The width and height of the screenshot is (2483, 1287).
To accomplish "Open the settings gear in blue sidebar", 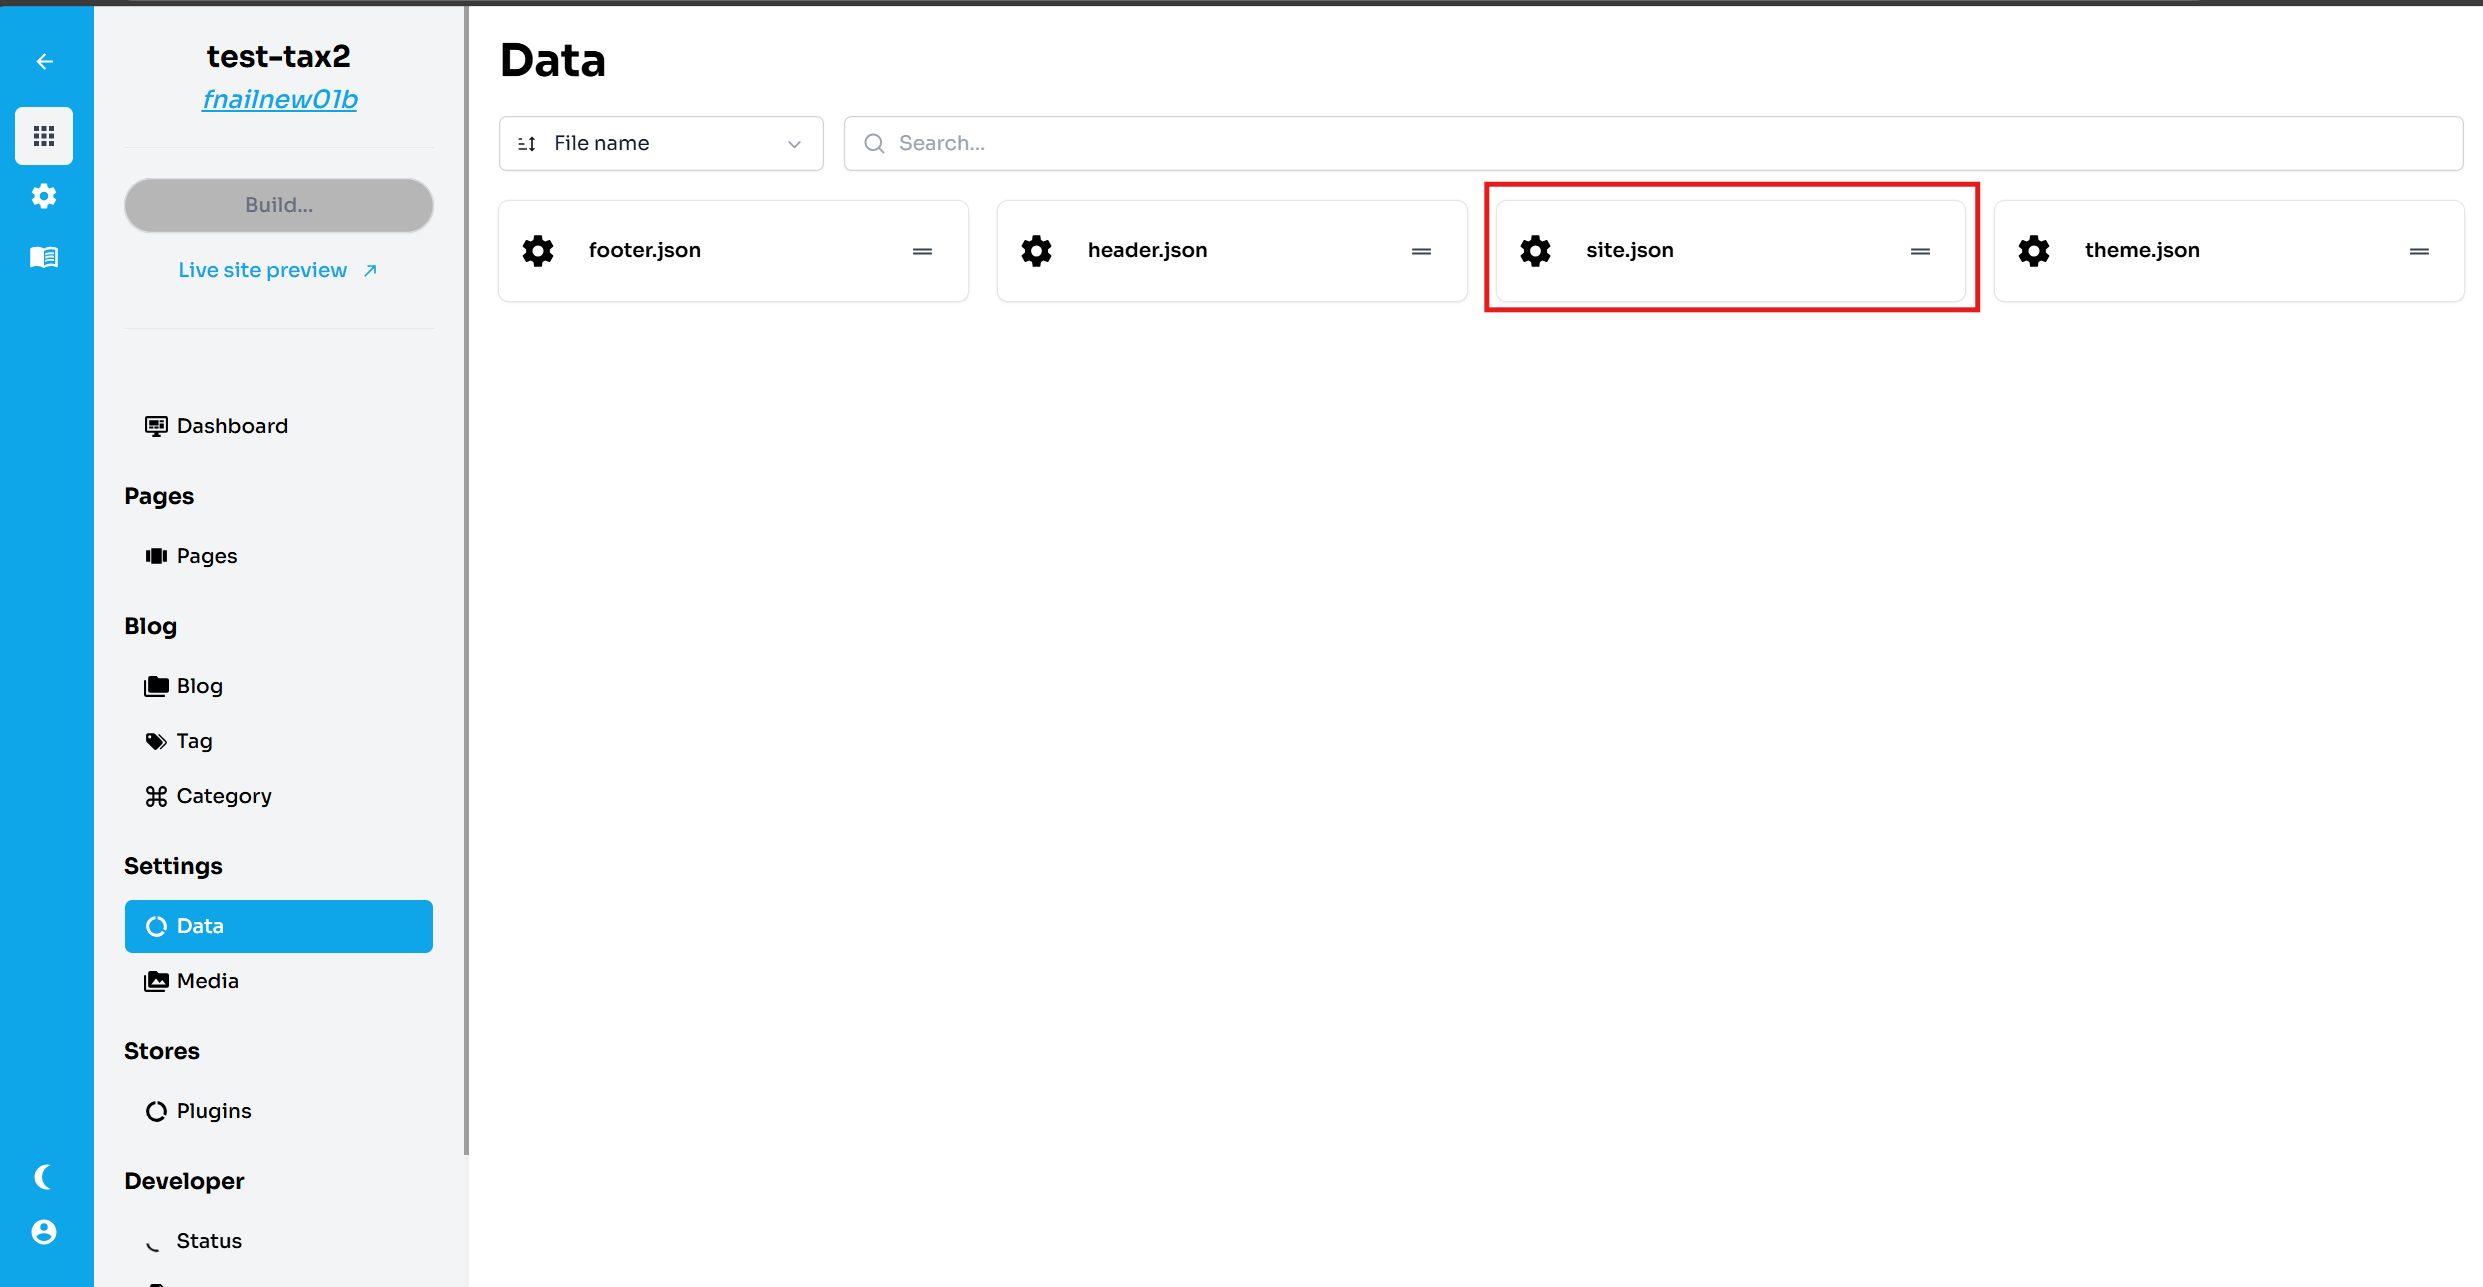I will tap(44, 196).
